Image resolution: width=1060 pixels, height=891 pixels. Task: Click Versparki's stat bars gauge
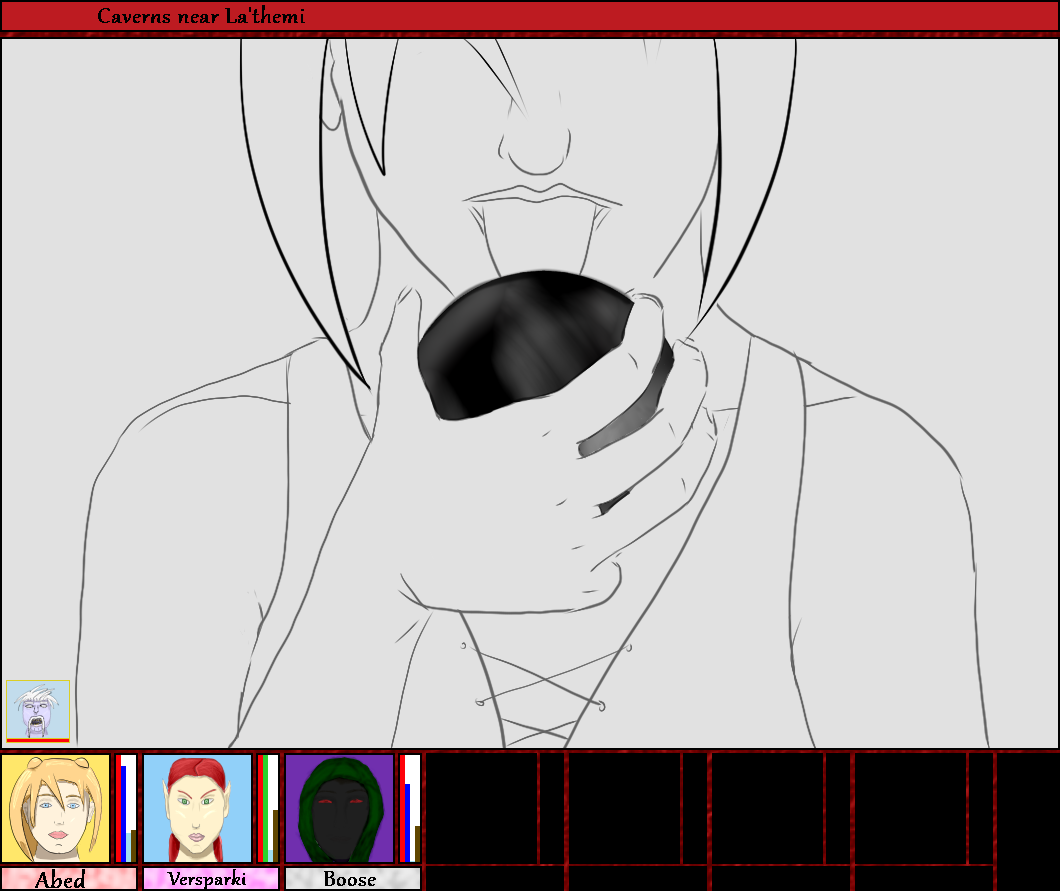tap(268, 808)
